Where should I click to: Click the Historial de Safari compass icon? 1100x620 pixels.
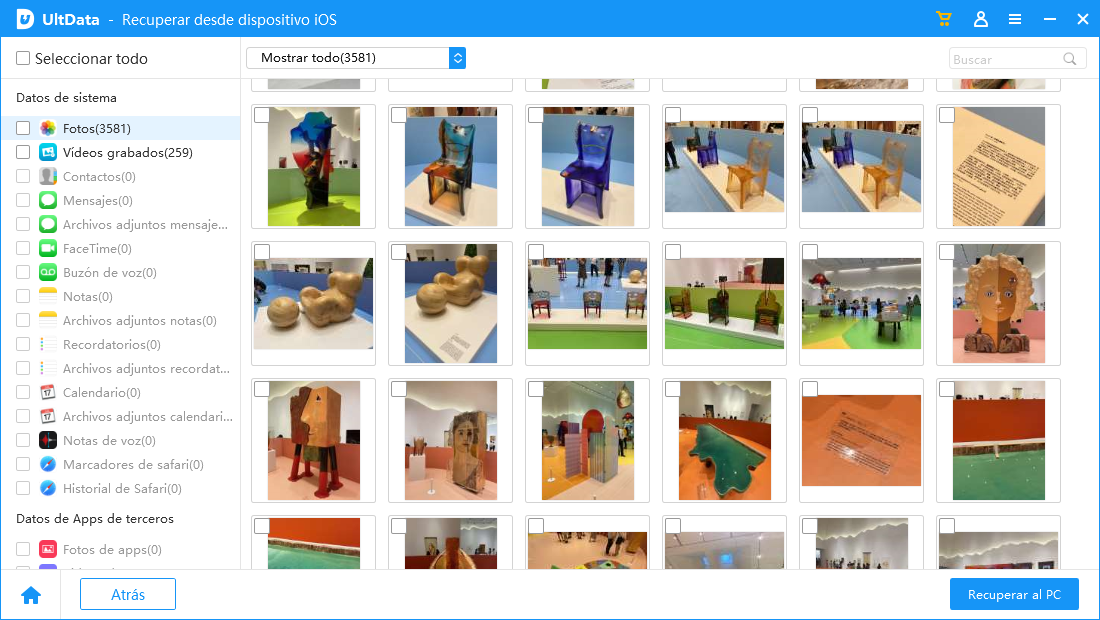(48, 489)
